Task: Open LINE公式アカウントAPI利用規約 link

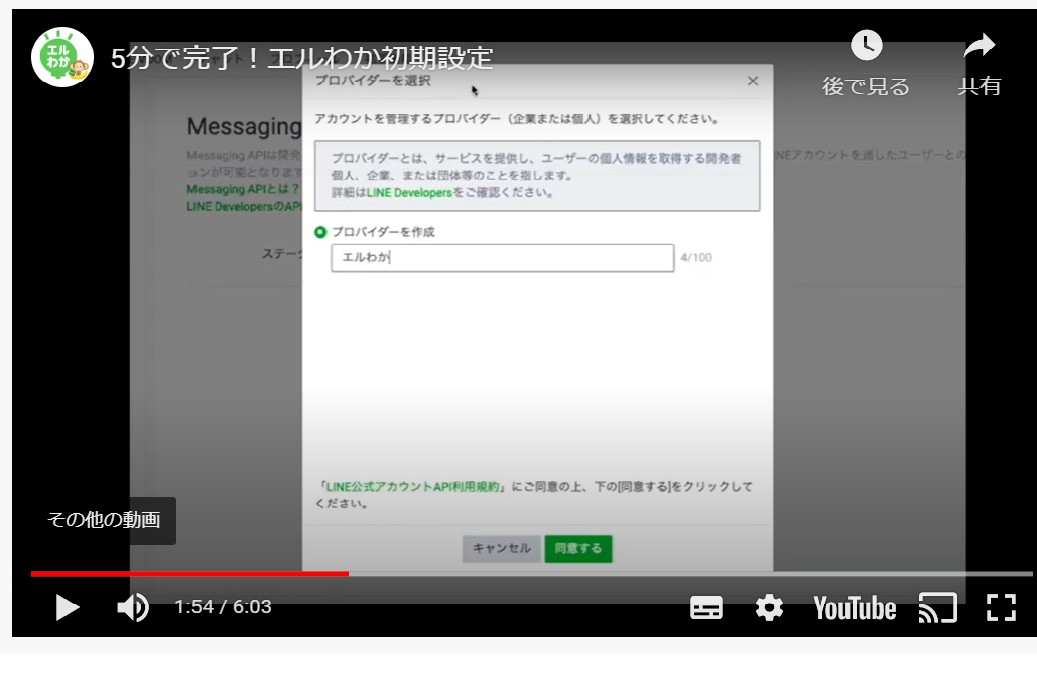Action: (412, 487)
